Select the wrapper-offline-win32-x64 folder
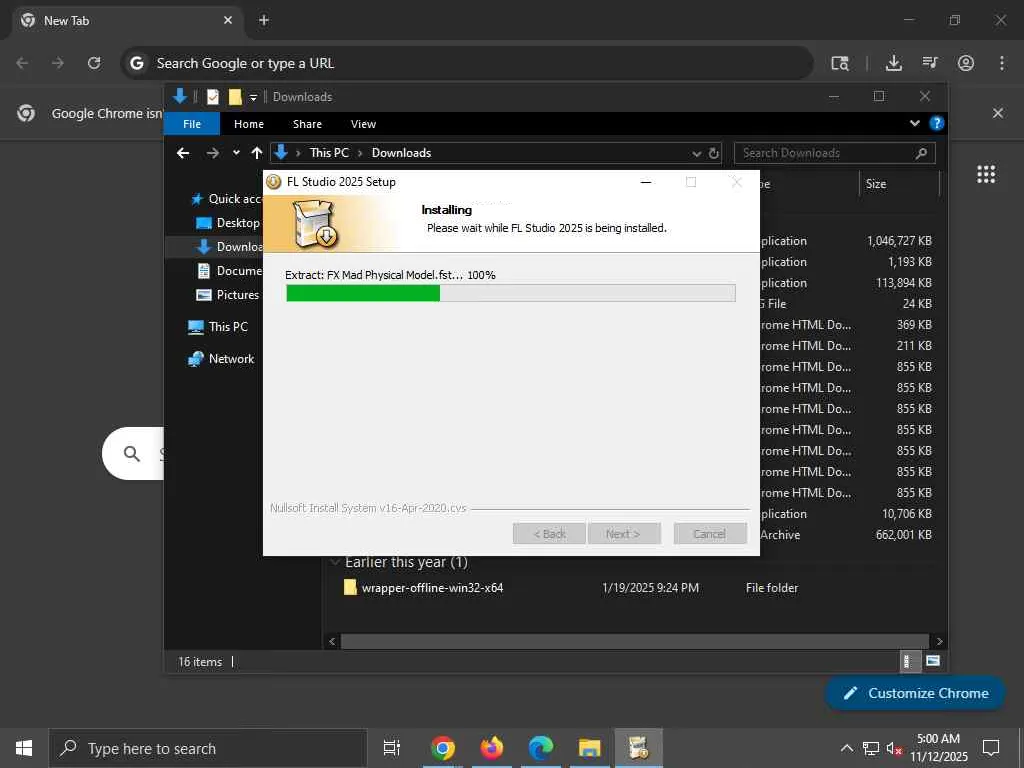 pyautogui.click(x=432, y=588)
